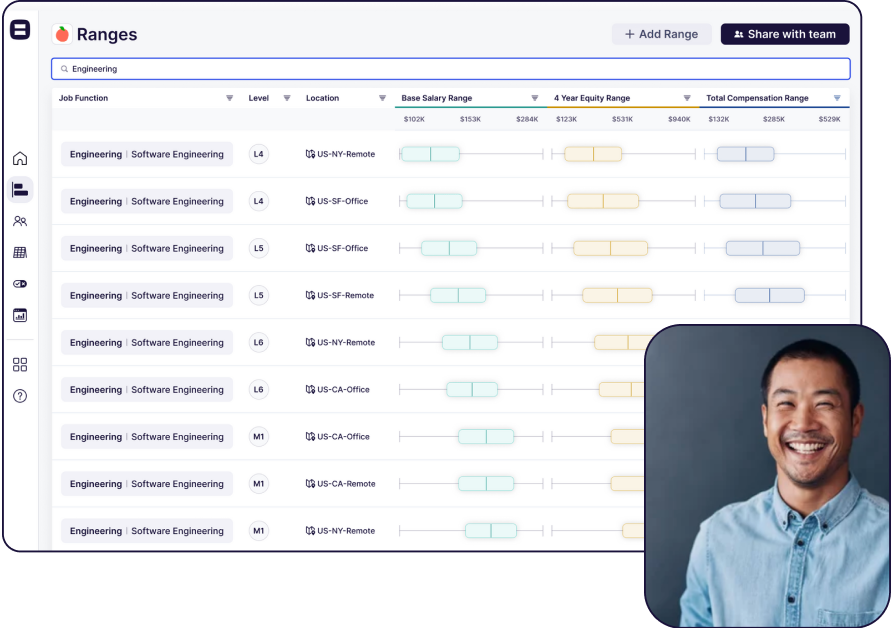Click the Share with team button
The image size is (891, 628).
(x=785, y=34)
